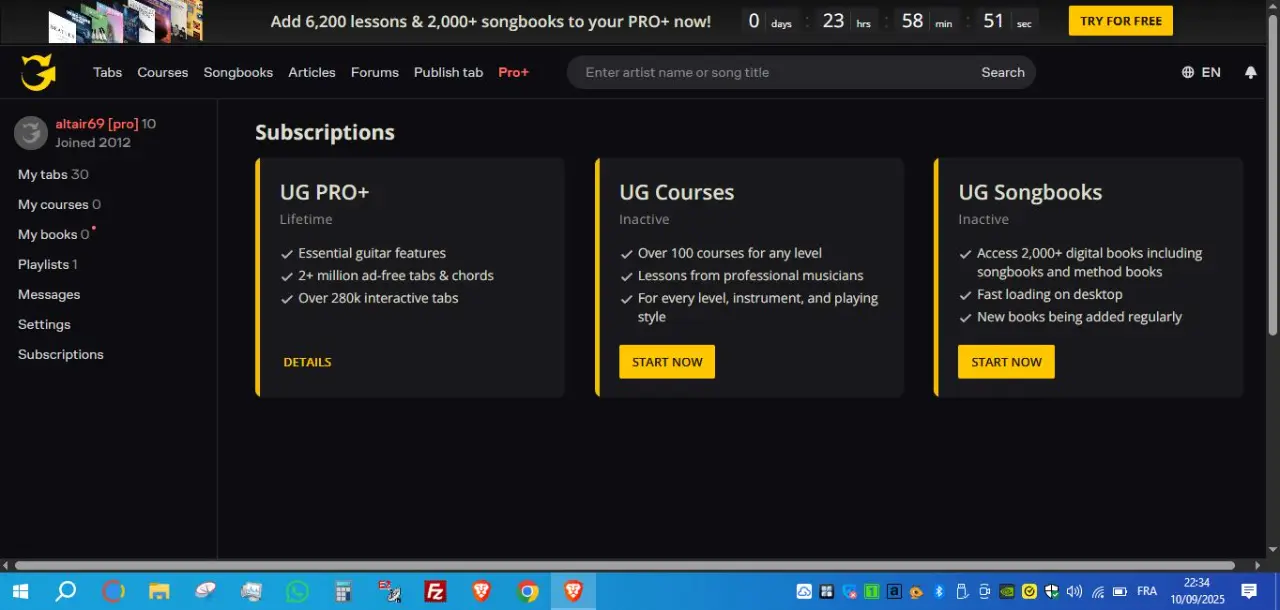Open the Windows notification center icon
Image resolution: width=1280 pixels, height=610 pixels.
pos(1249,591)
